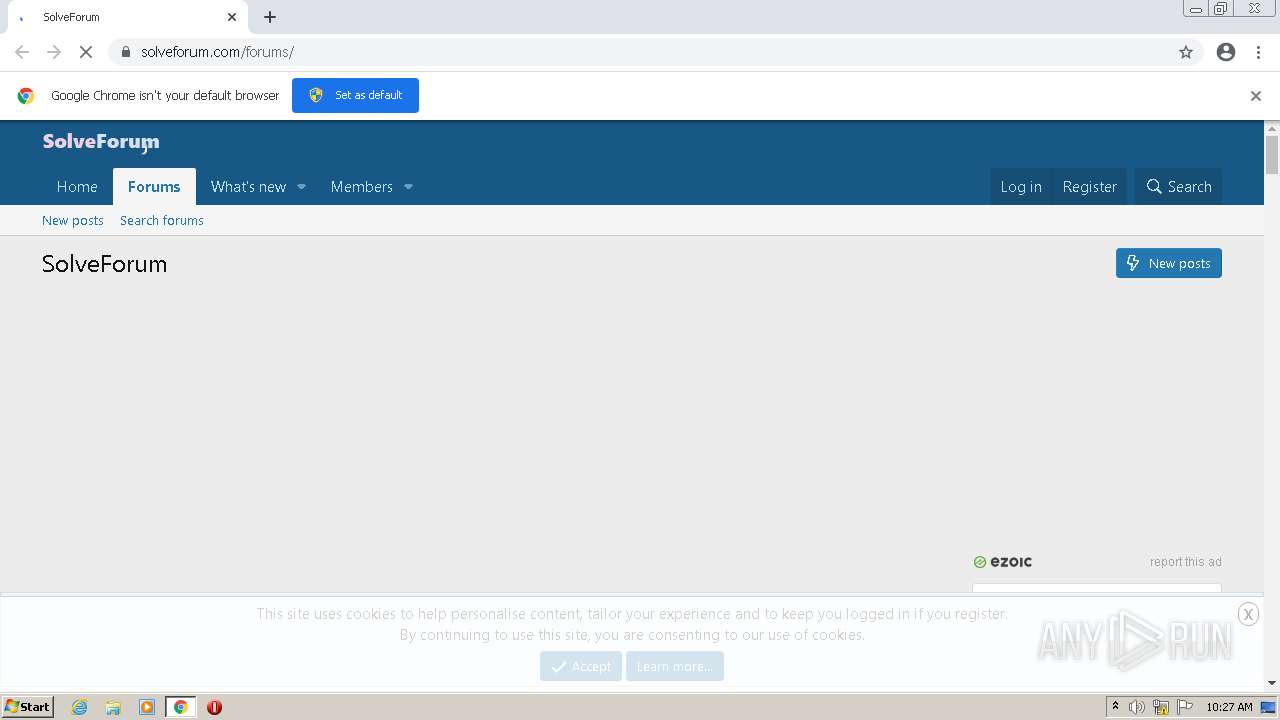1280x720 pixels.
Task: Open media player taskbar icon
Action: click(147, 707)
